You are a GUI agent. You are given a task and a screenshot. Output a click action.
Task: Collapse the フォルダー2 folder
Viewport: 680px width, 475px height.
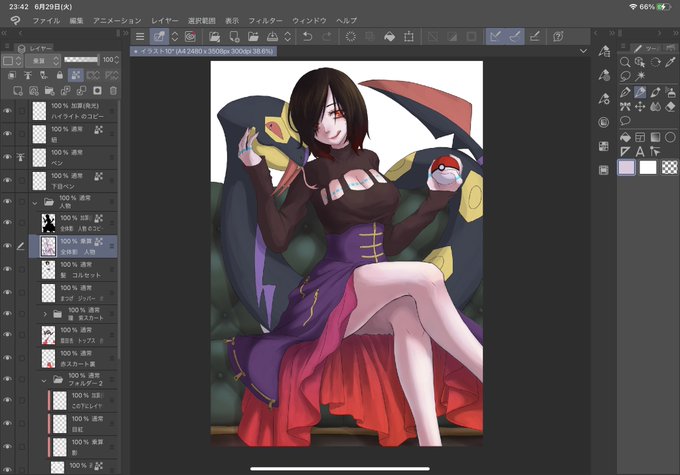pyautogui.click(x=44, y=380)
